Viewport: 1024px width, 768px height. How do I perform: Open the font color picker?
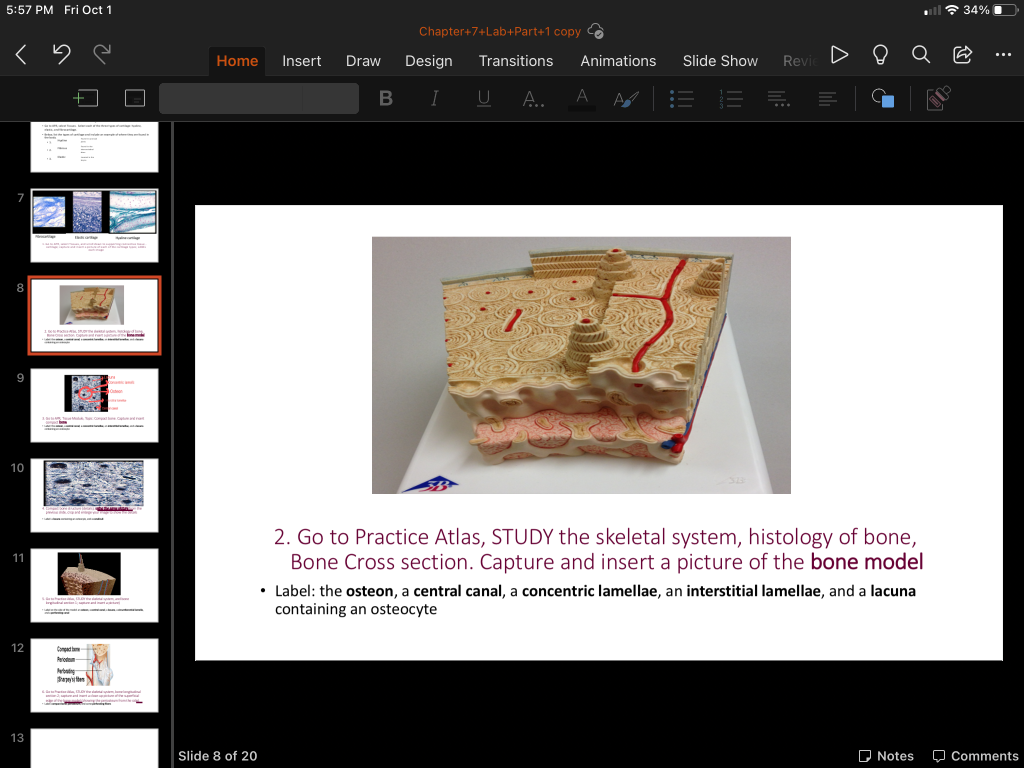pos(581,98)
